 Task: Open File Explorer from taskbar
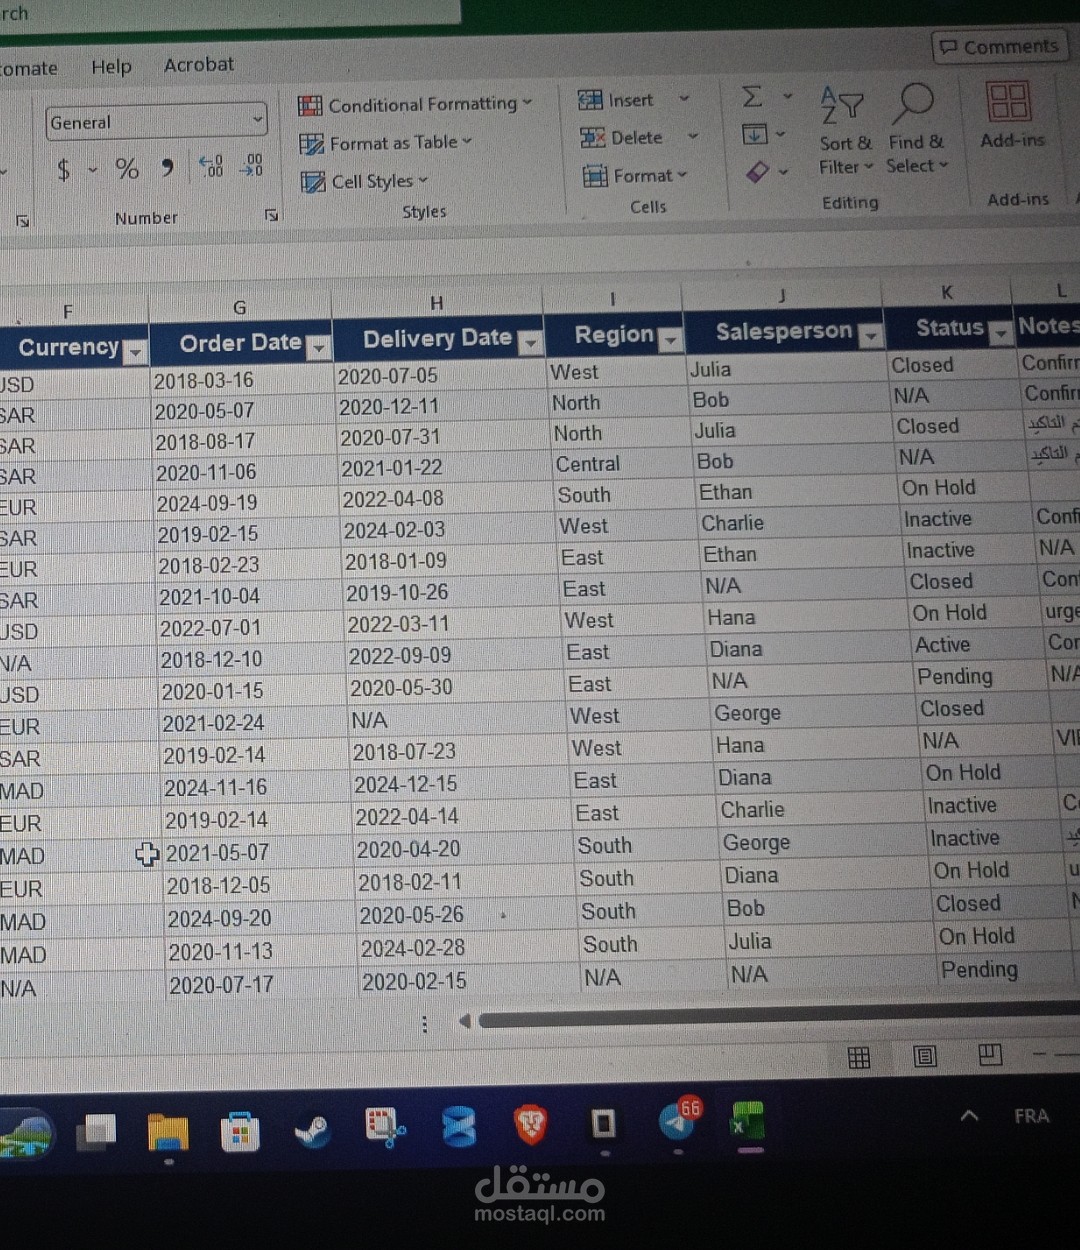pyautogui.click(x=168, y=1132)
